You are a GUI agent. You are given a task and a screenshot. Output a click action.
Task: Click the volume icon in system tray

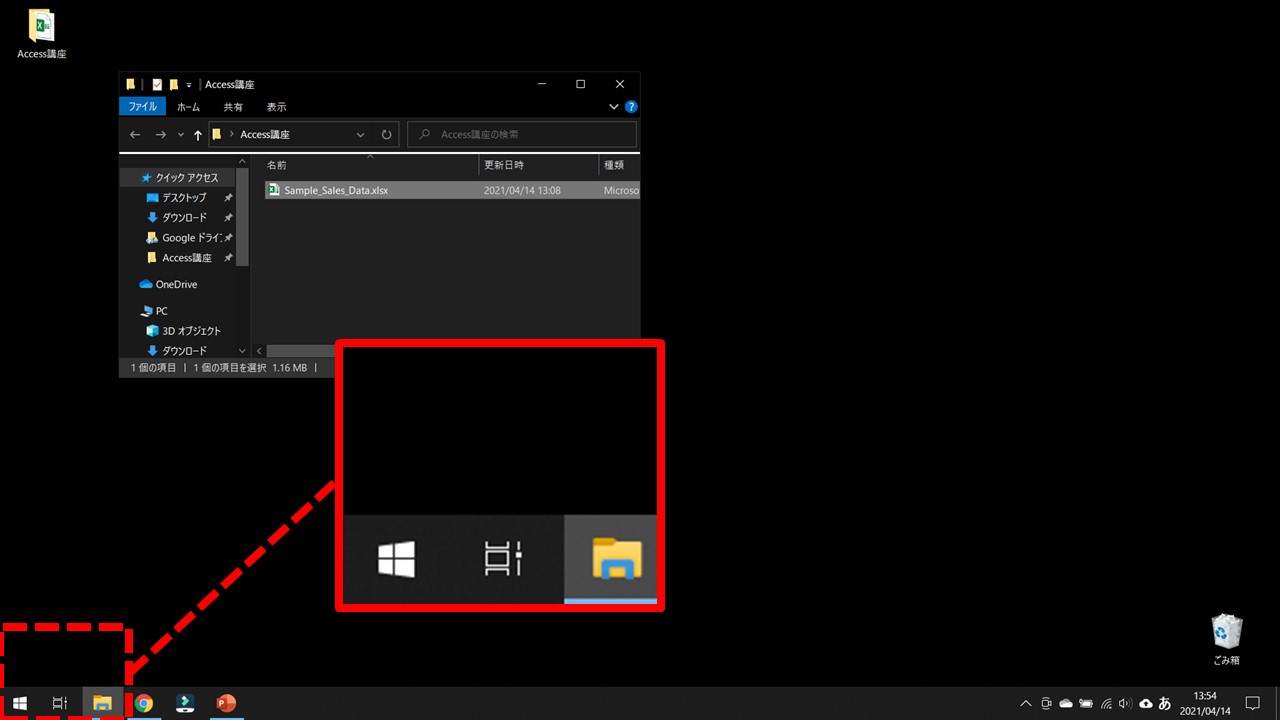(1125, 703)
